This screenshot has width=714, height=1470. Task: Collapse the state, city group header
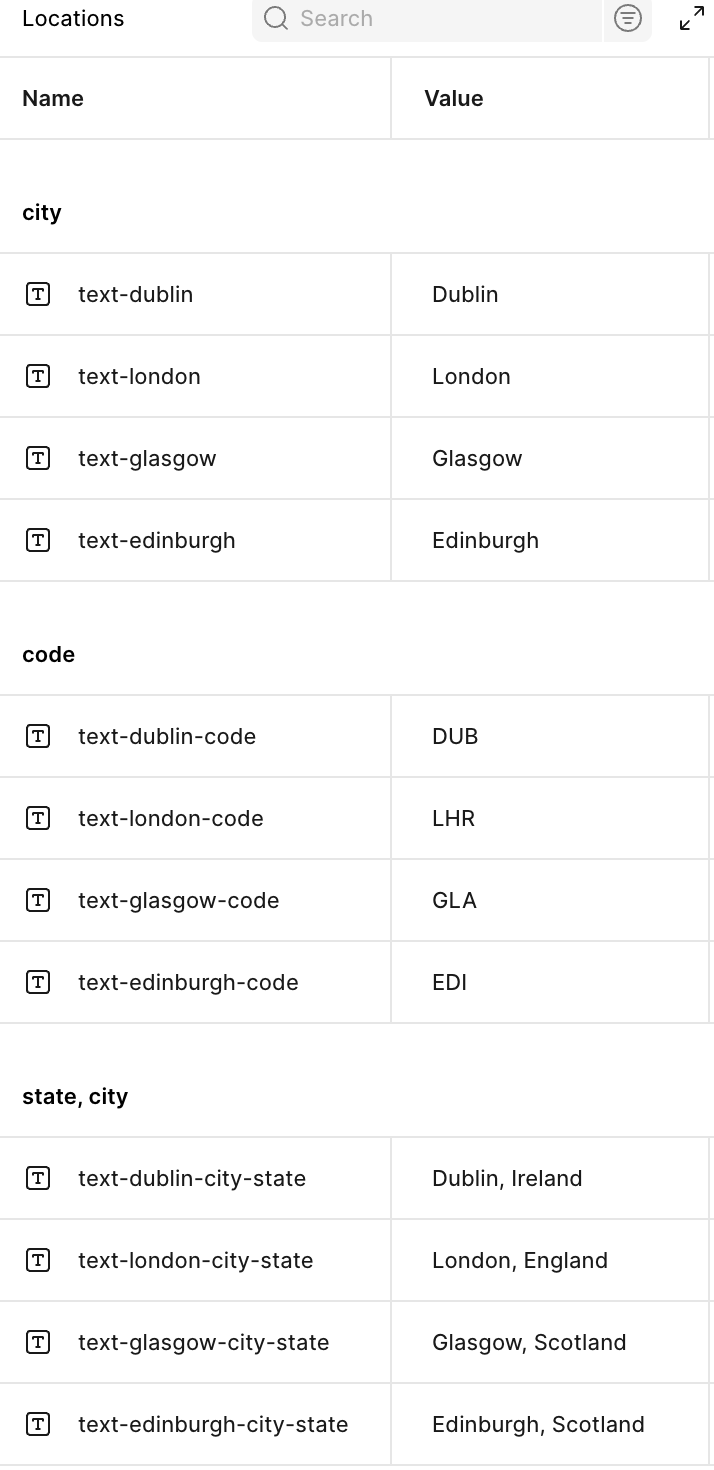coord(75,1097)
